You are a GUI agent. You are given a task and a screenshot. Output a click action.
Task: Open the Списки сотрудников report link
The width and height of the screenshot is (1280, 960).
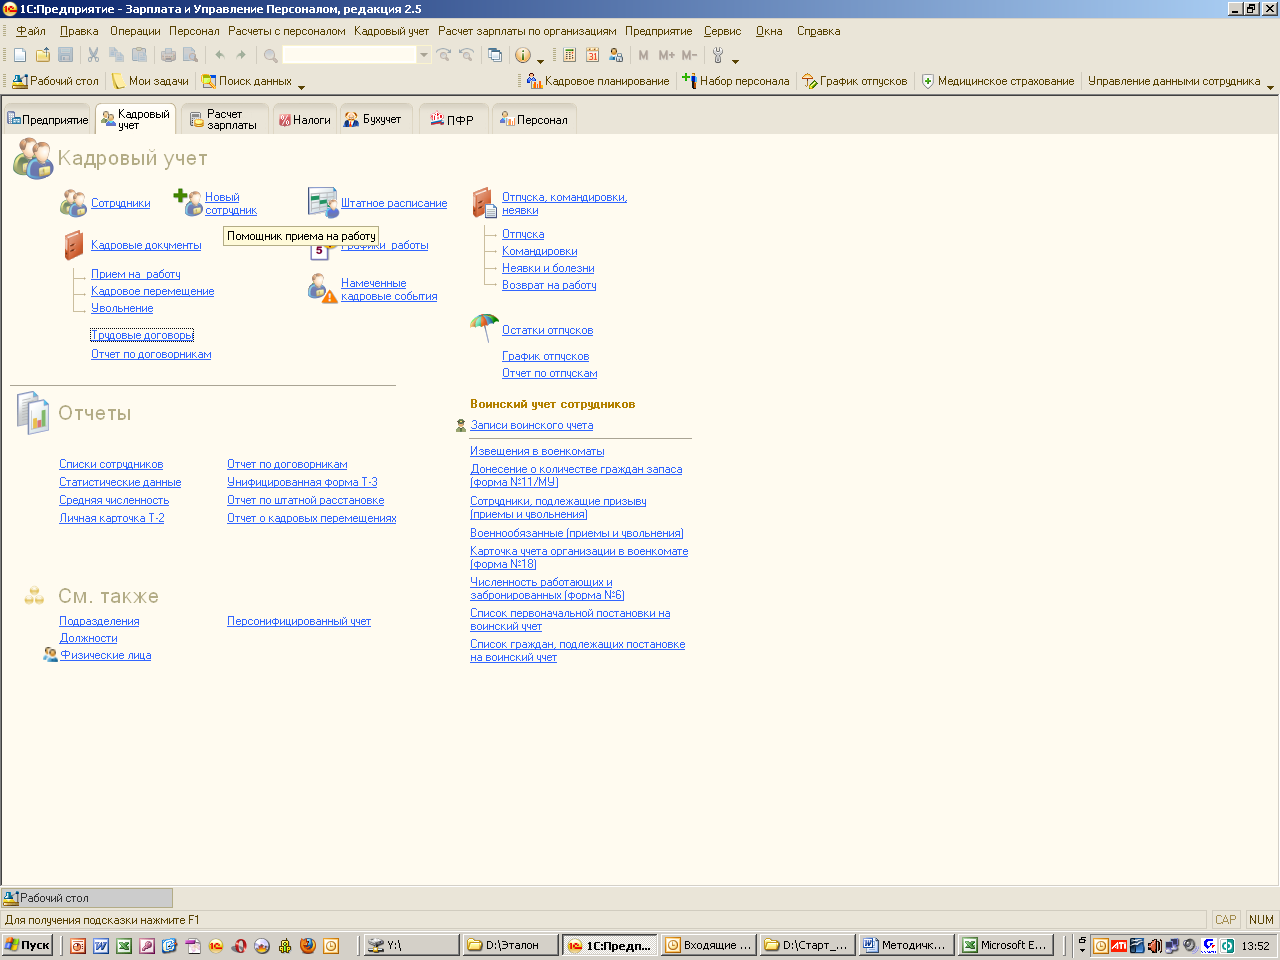tap(111, 464)
